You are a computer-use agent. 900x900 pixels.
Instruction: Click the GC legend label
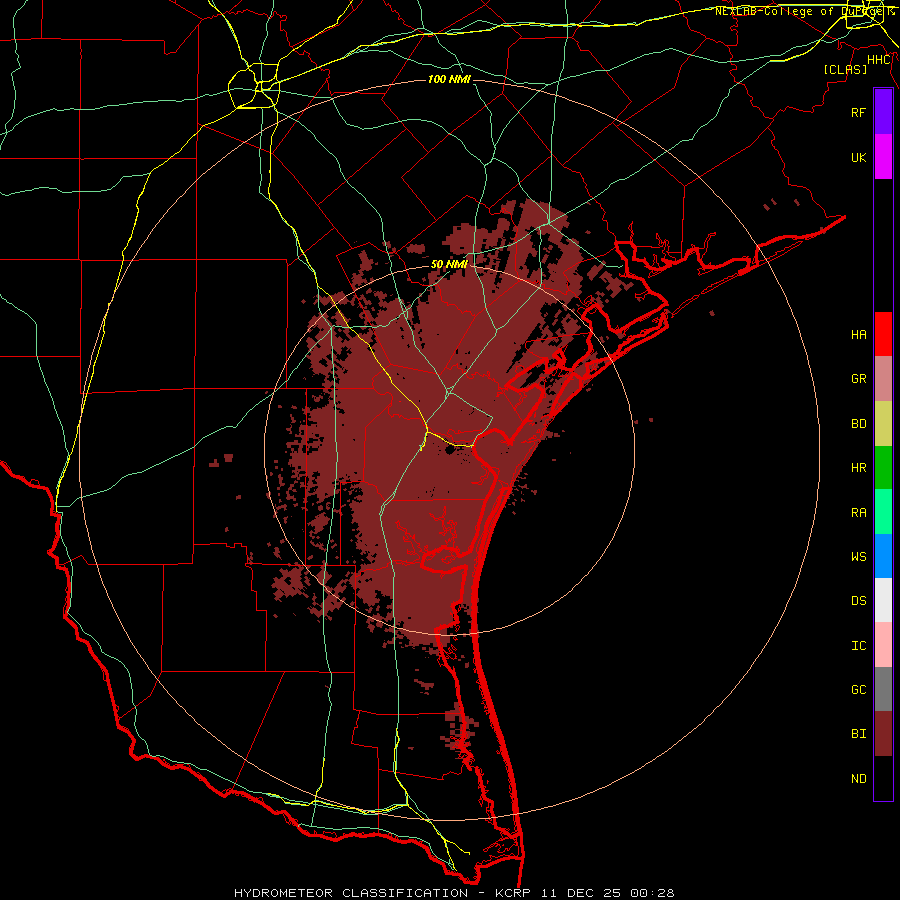coord(858,689)
